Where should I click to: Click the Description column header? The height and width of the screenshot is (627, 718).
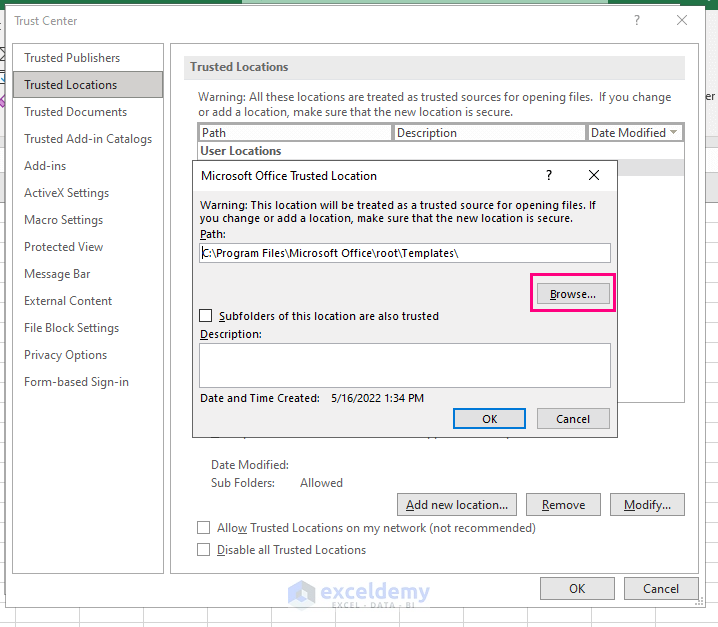pyautogui.click(x=490, y=133)
